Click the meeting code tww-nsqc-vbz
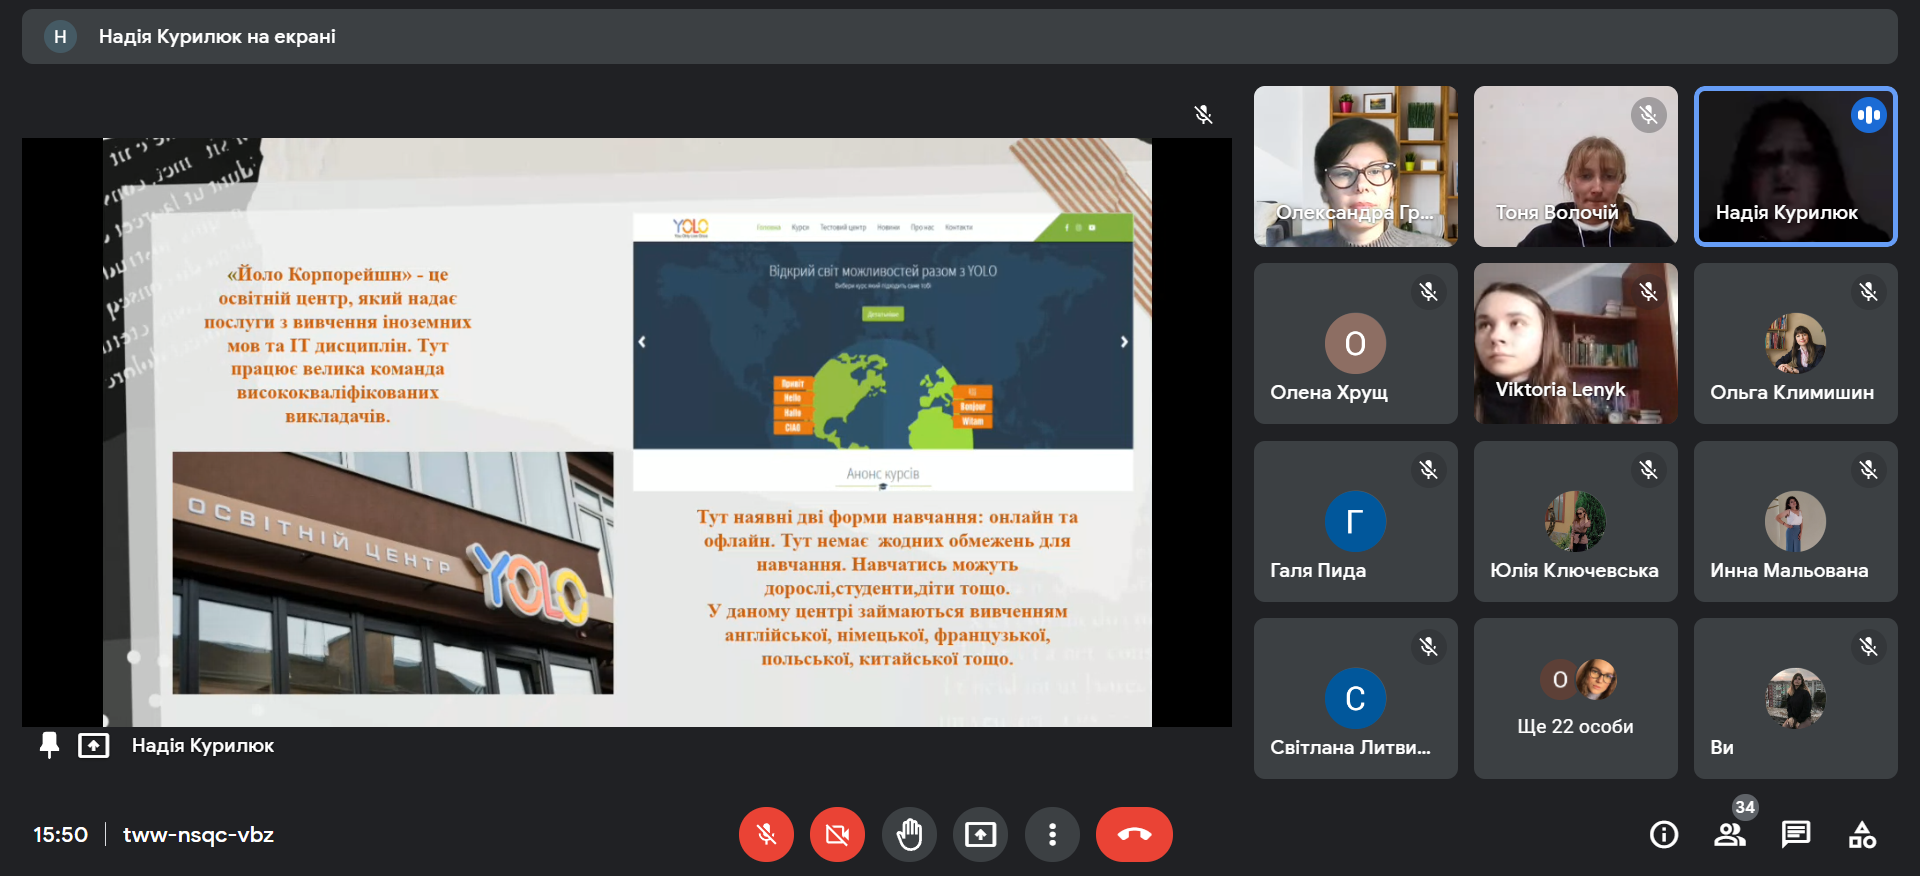The image size is (1920, 876). [x=198, y=834]
